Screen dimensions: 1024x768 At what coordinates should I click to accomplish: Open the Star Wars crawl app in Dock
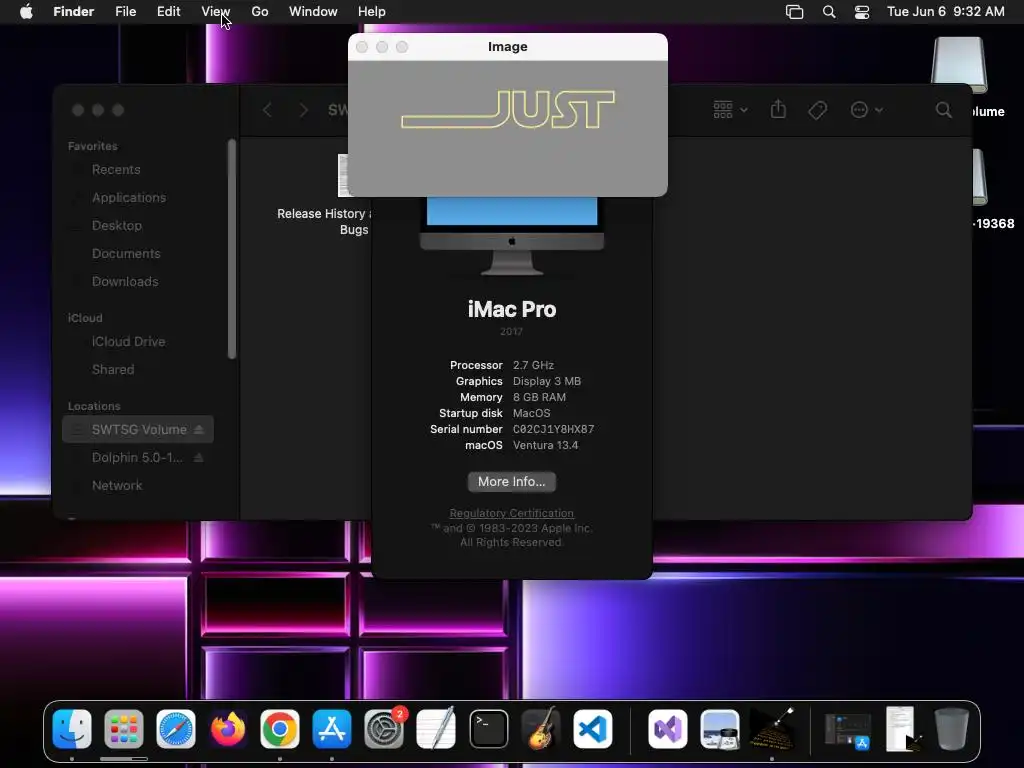coord(772,729)
